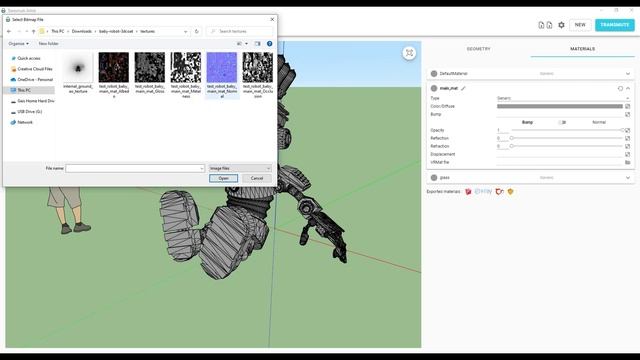The width and height of the screenshot is (640, 360).
Task: Open the Organize menu
Action: (x=18, y=44)
